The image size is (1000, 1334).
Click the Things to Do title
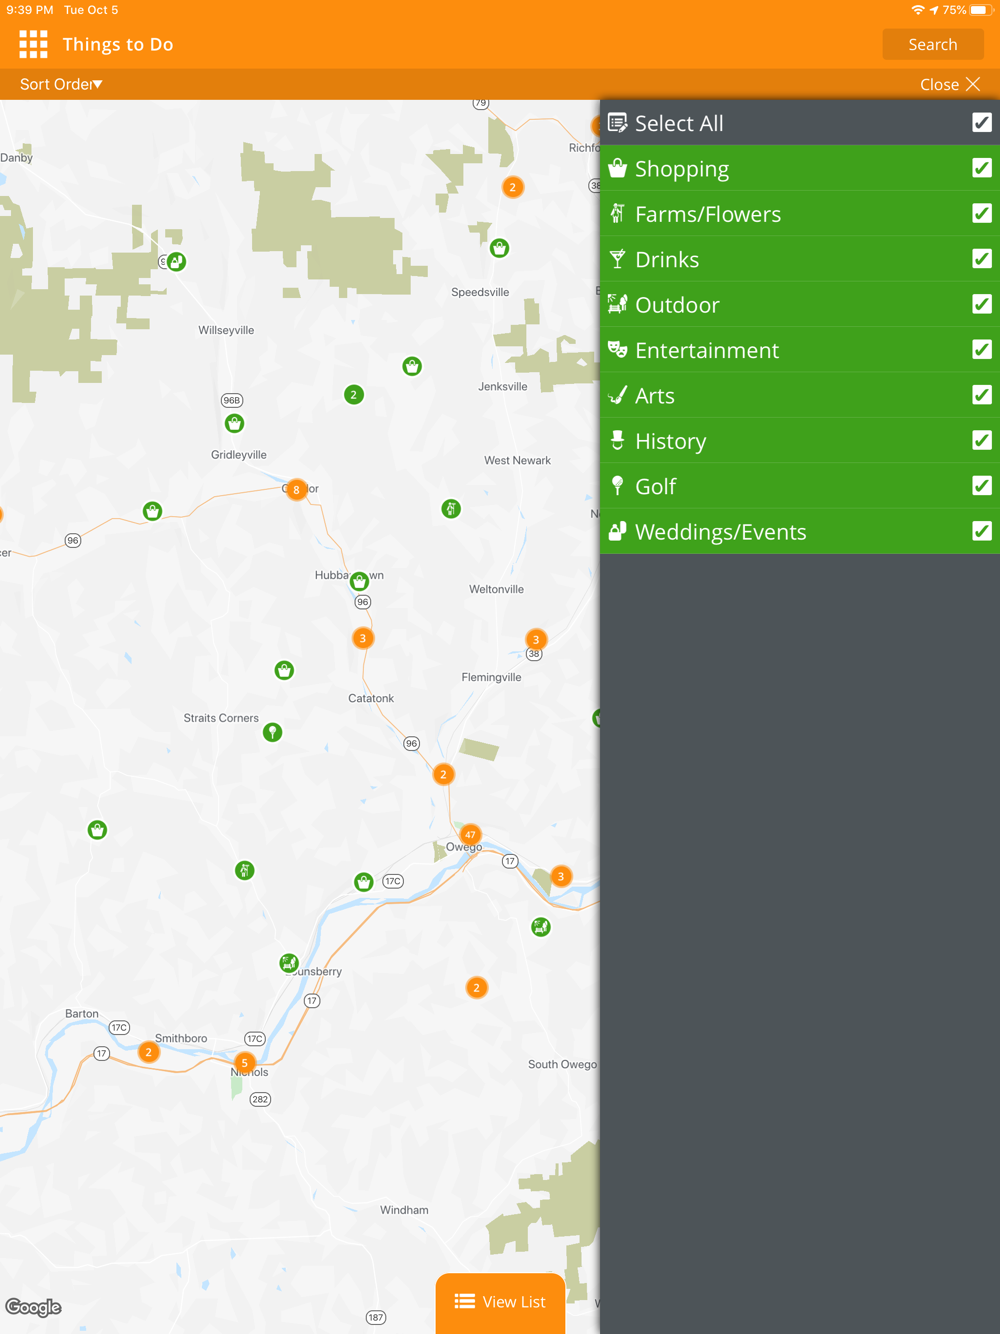pyautogui.click(x=118, y=44)
